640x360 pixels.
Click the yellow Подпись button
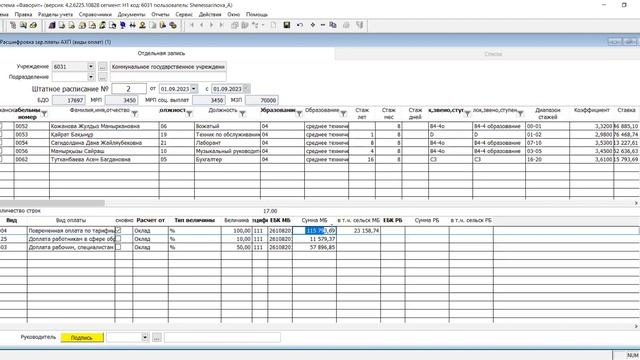point(82,338)
